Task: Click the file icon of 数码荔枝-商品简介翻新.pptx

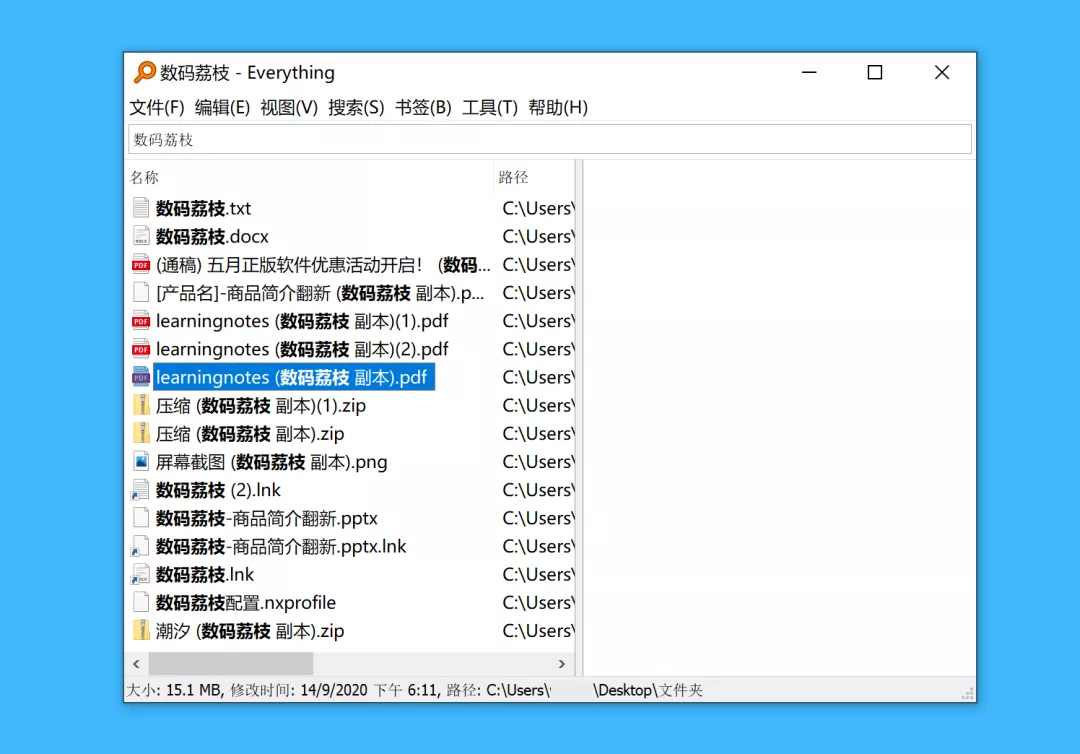Action: [x=141, y=518]
